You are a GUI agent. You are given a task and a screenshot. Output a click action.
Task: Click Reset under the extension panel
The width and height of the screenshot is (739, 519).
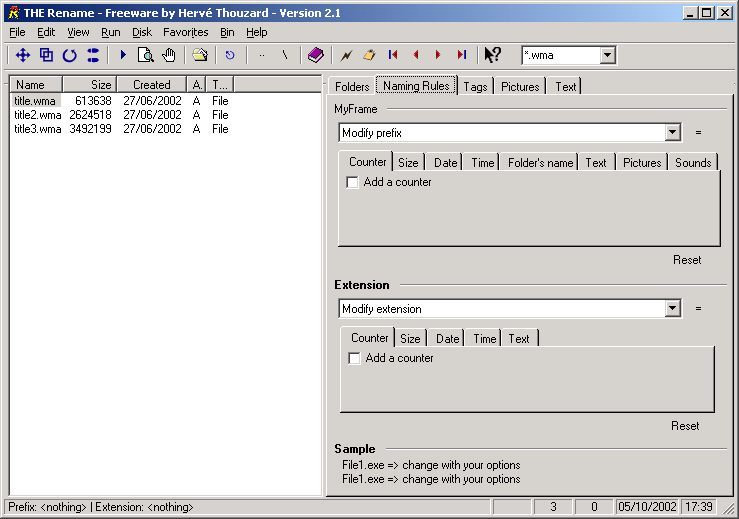[685, 426]
